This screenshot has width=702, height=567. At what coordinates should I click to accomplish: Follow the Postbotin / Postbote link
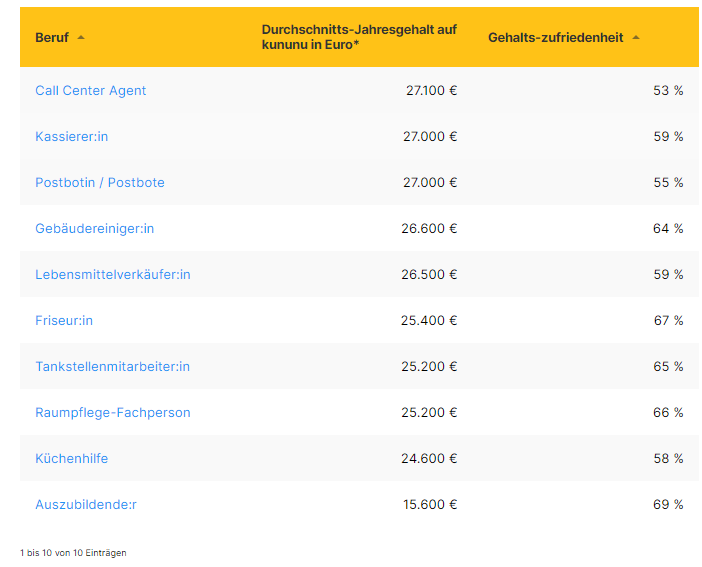coord(100,183)
